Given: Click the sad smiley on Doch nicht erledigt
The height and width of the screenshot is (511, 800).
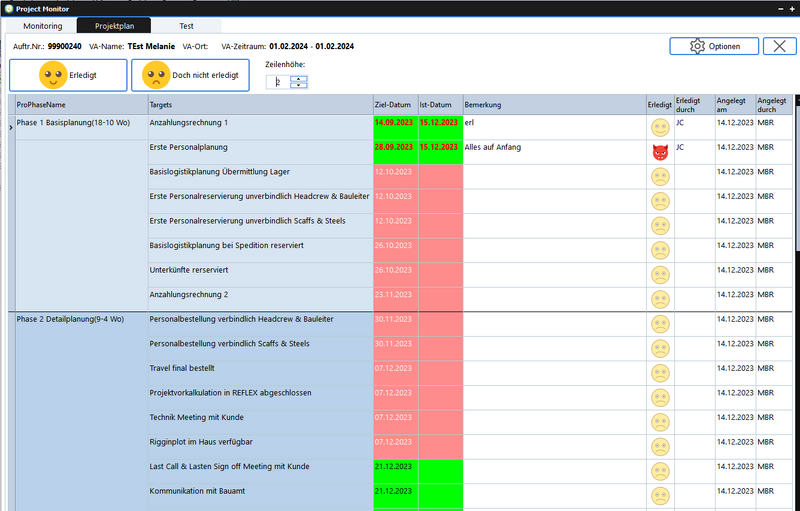Looking at the screenshot, I should tap(156, 75).
